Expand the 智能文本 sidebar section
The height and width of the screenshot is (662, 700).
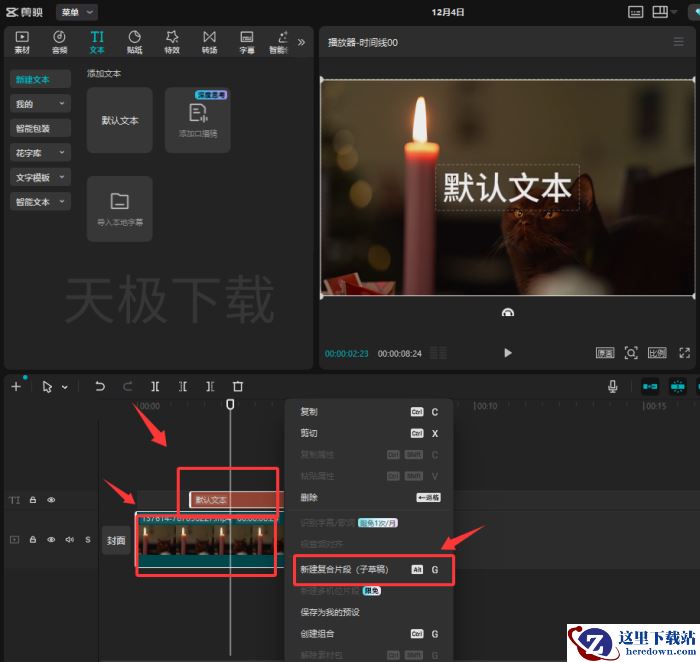[40, 202]
